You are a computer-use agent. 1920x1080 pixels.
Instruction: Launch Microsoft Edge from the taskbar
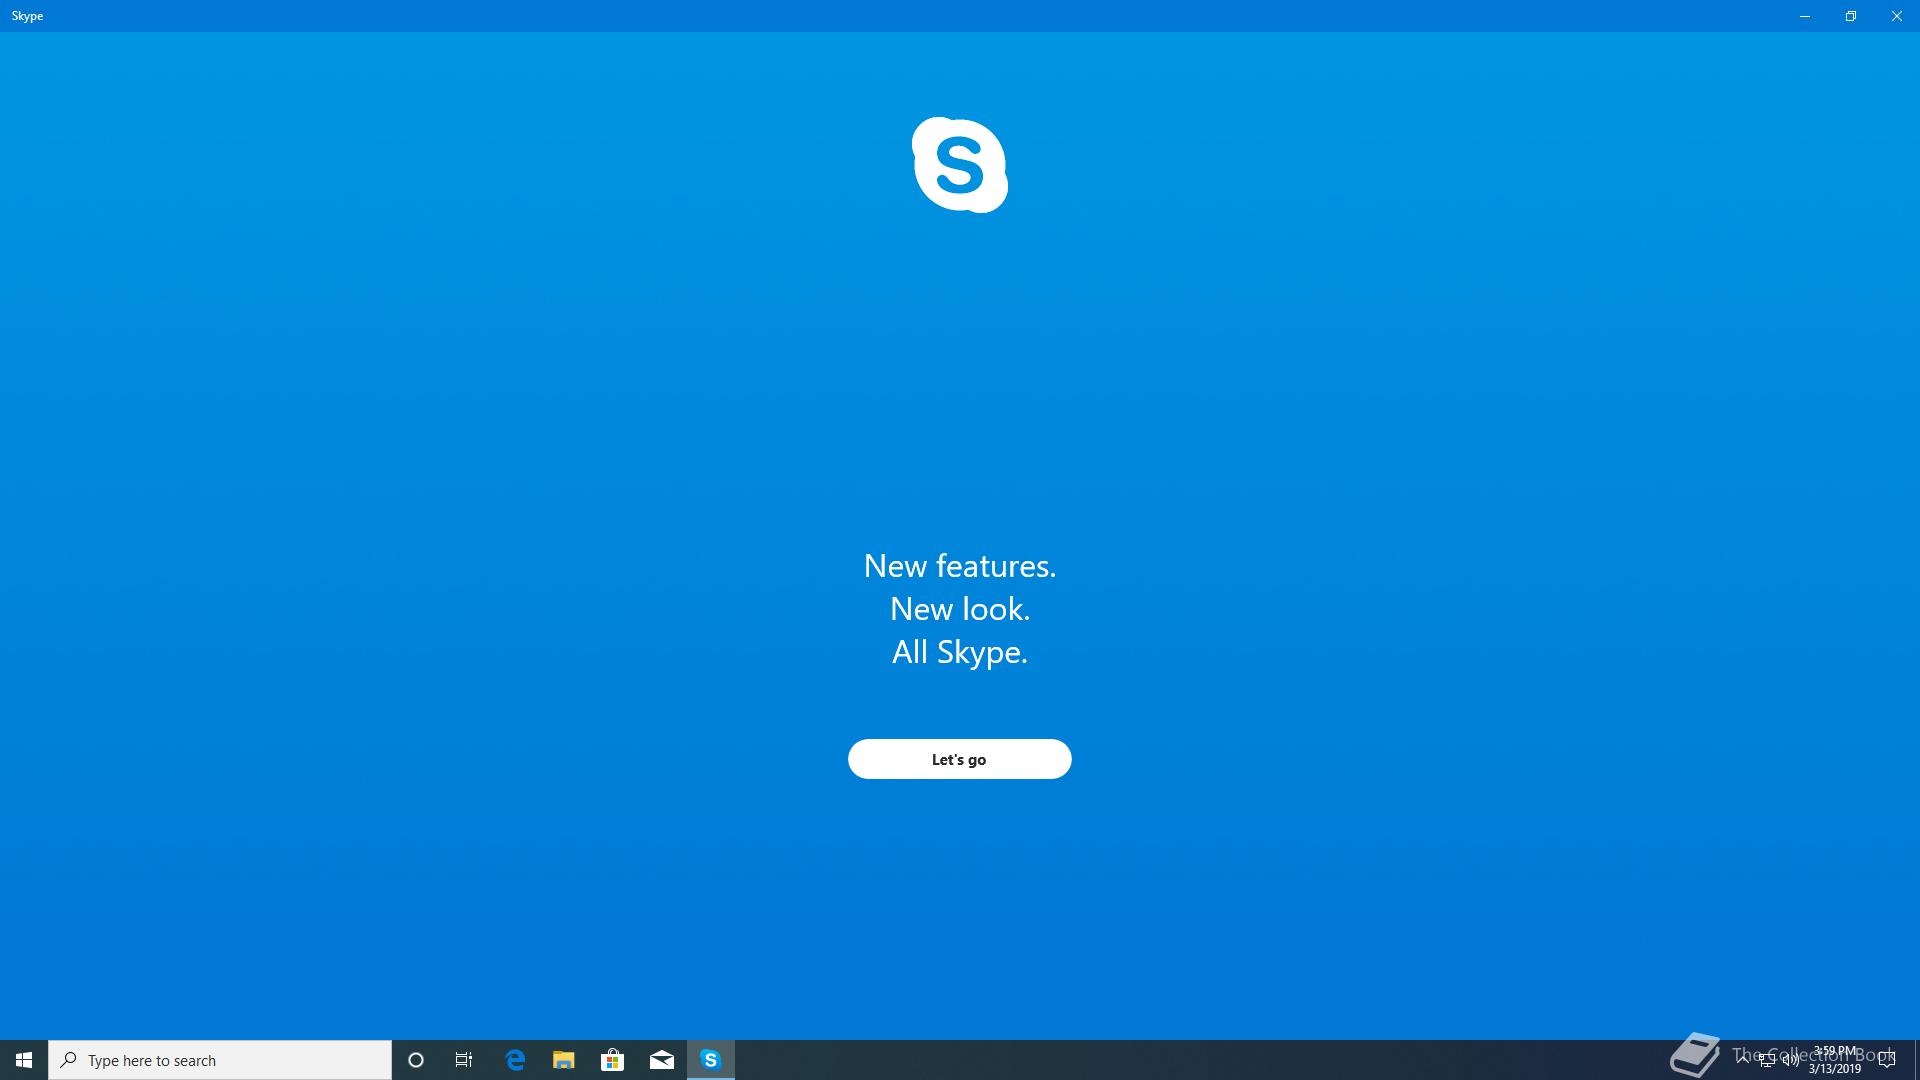tap(515, 1060)
